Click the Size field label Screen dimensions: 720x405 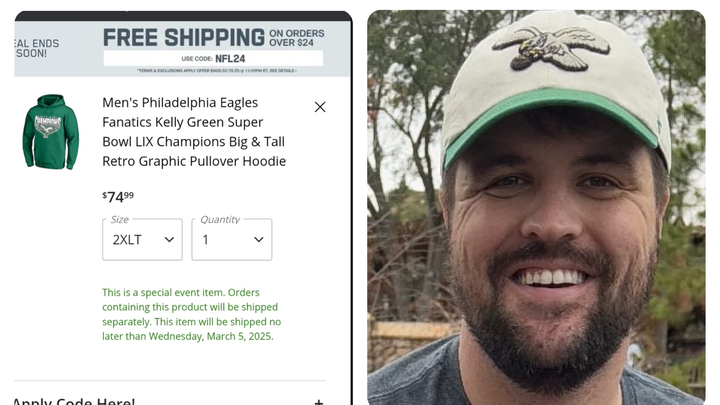pos(120,219)
